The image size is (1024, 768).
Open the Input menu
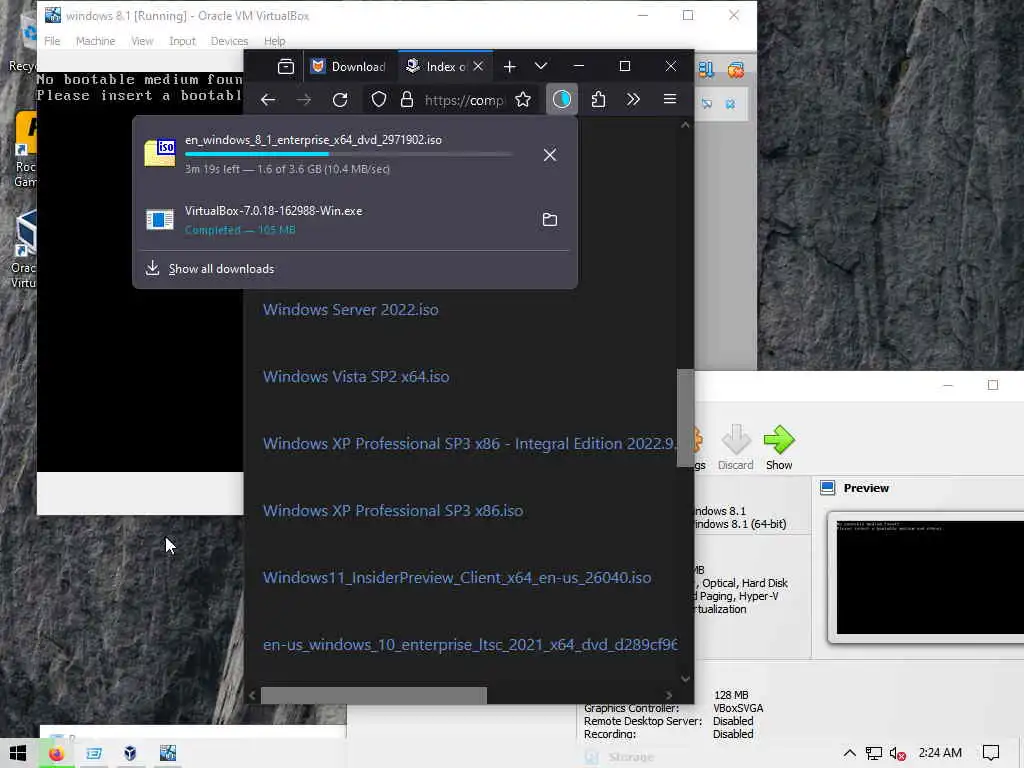182,41
